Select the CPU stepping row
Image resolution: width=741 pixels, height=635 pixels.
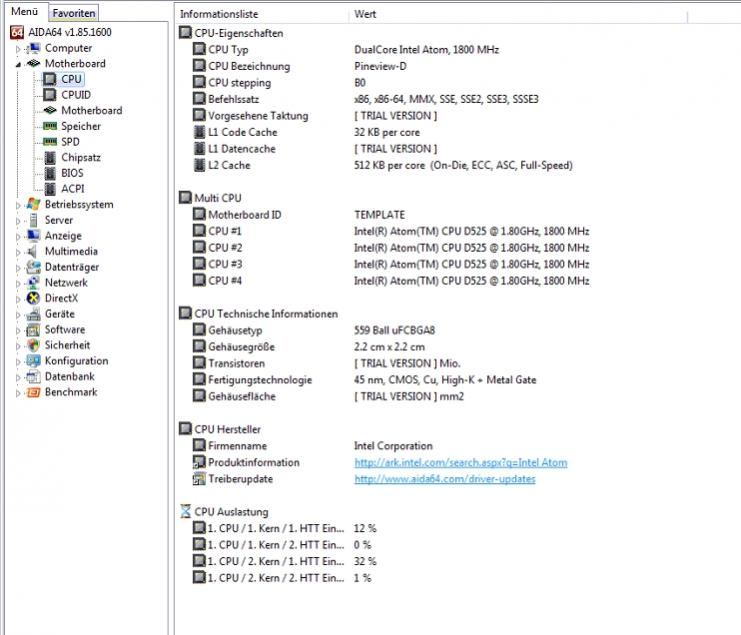279,83
